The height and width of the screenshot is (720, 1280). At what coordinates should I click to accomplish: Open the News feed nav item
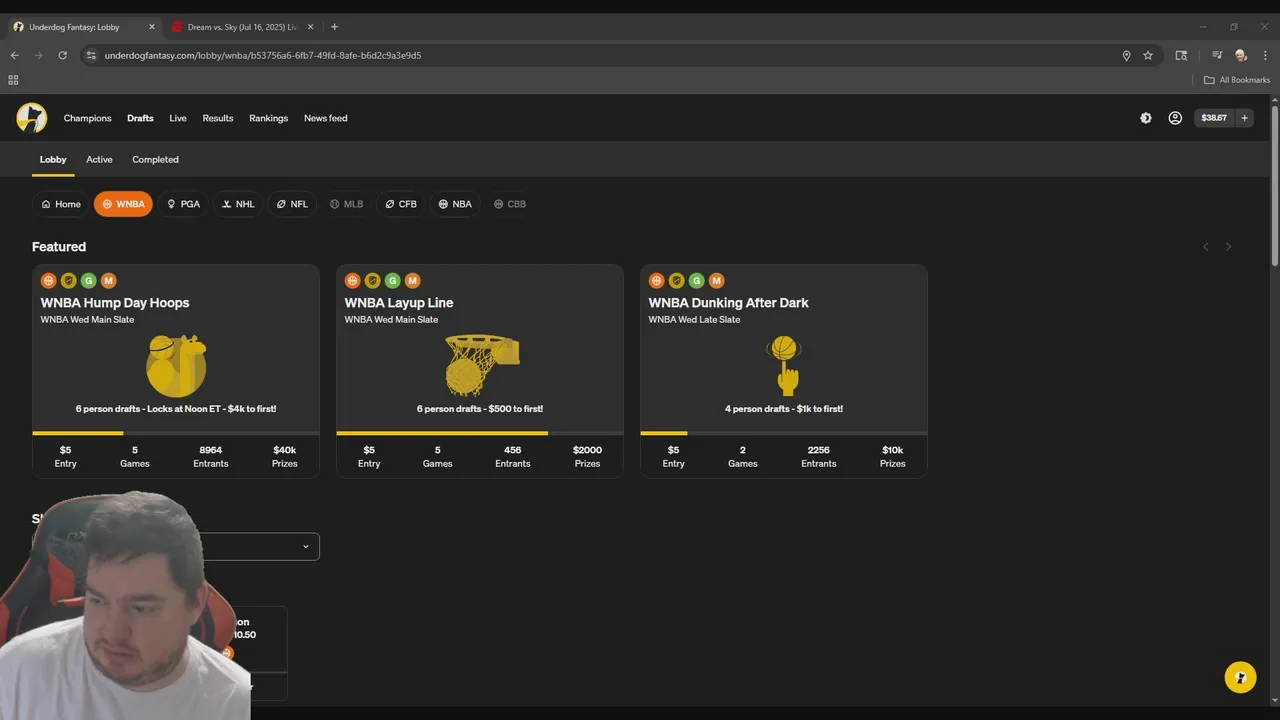(x=326, y=118)
